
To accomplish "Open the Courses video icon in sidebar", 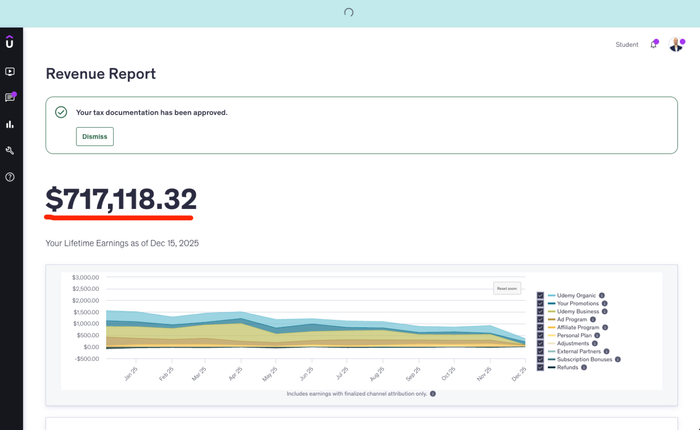I will pos(10,72).
